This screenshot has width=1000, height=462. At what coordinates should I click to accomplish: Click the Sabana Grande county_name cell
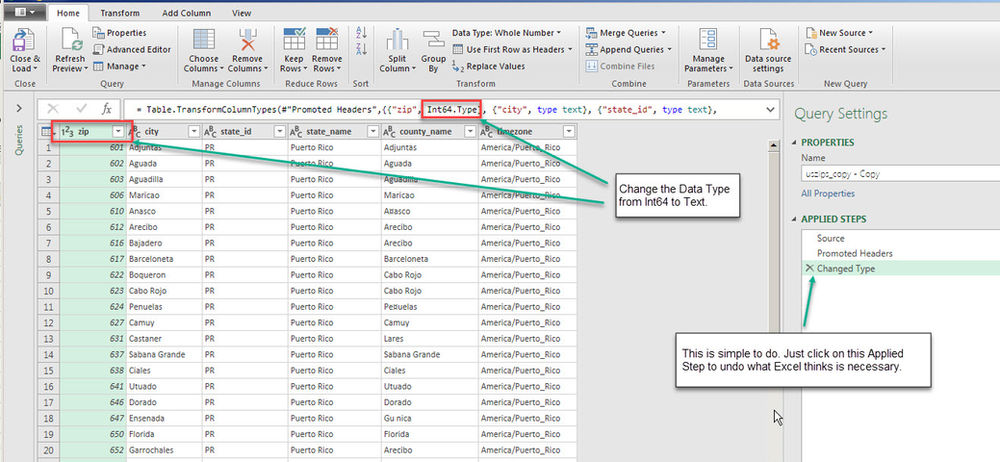429,354
